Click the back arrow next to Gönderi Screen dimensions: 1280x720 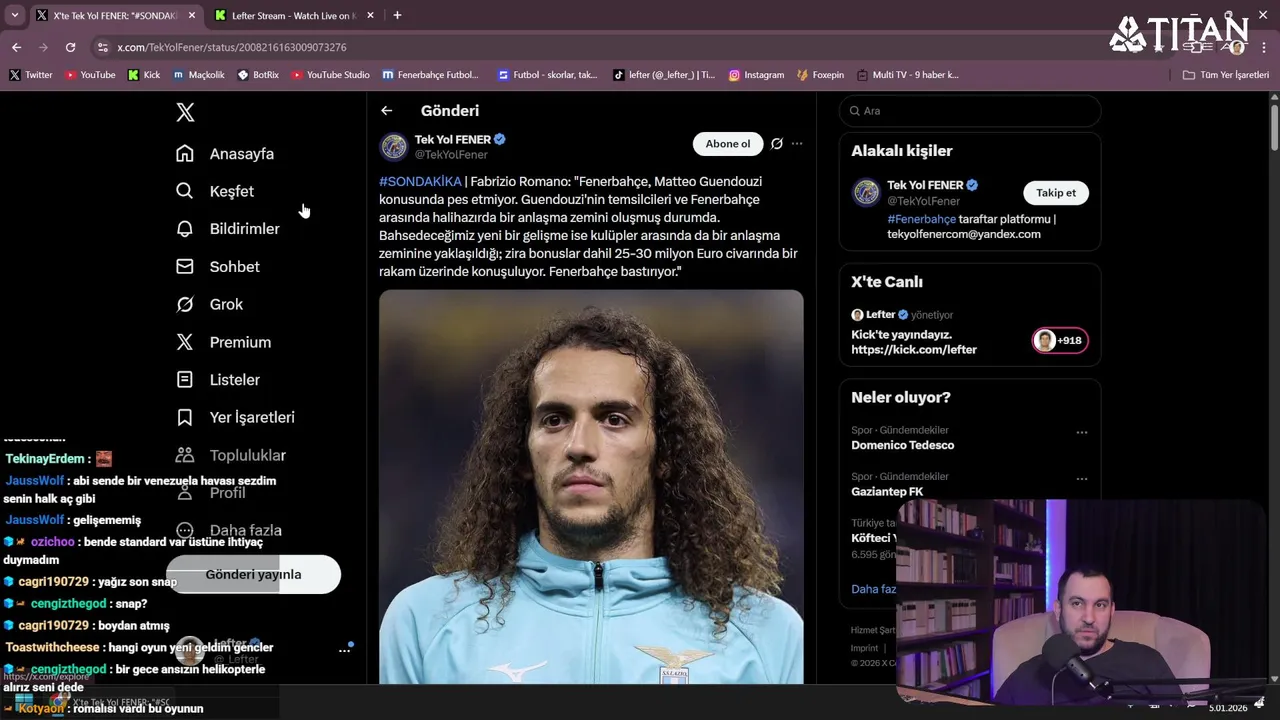[387, 111]
